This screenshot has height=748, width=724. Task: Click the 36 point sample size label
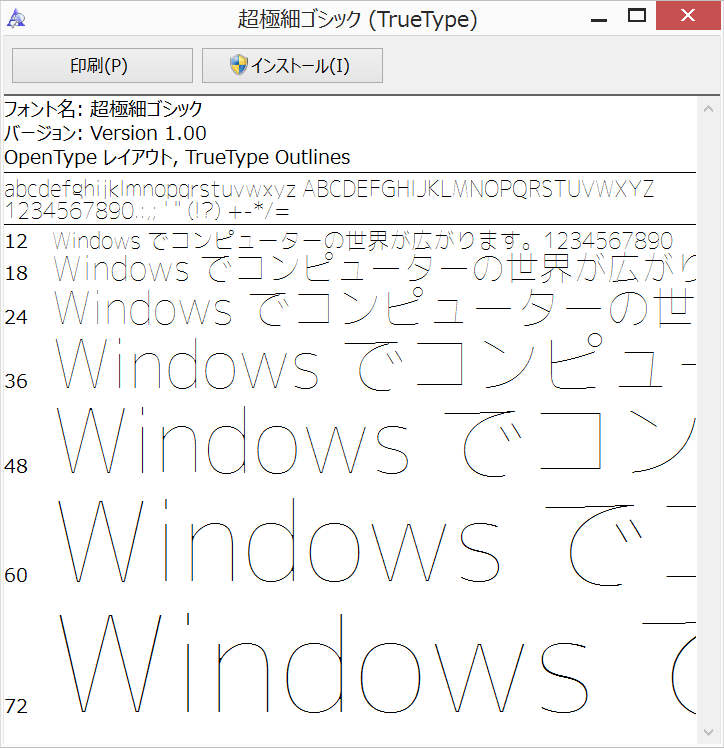click(16, 381)
